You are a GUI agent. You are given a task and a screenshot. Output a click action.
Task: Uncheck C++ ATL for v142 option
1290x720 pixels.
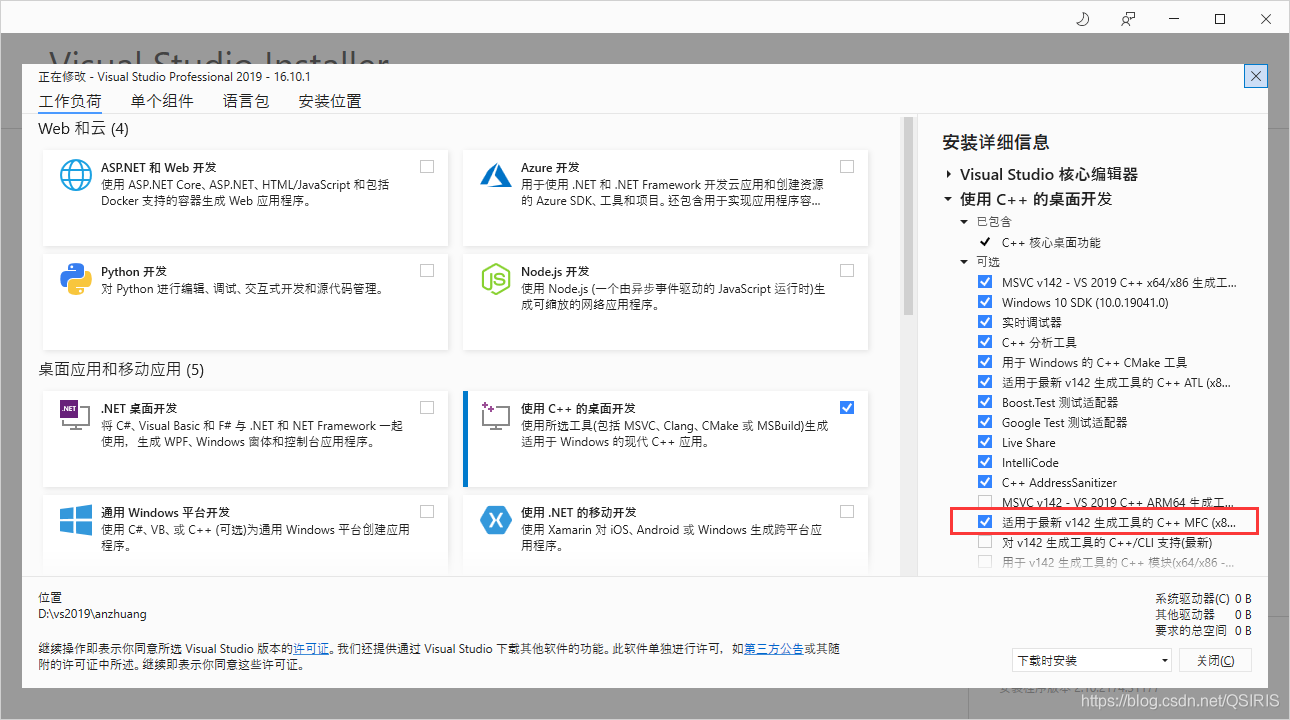985,382
